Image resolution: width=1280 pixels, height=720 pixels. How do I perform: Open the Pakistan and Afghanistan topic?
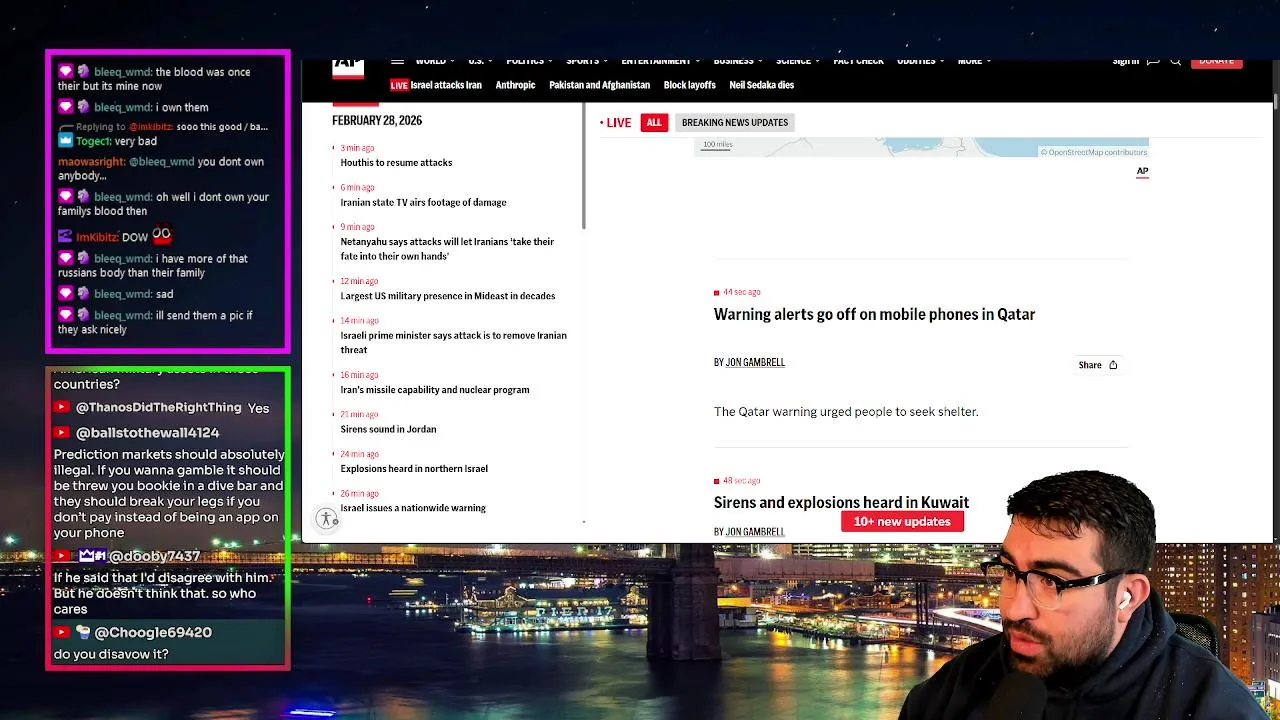click(x=599, y=85)
